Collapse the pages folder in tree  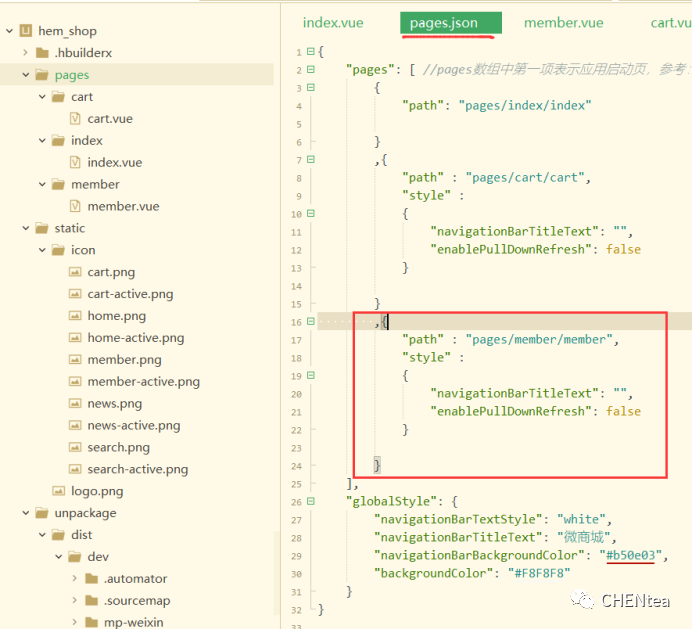[x=25, y=75]
